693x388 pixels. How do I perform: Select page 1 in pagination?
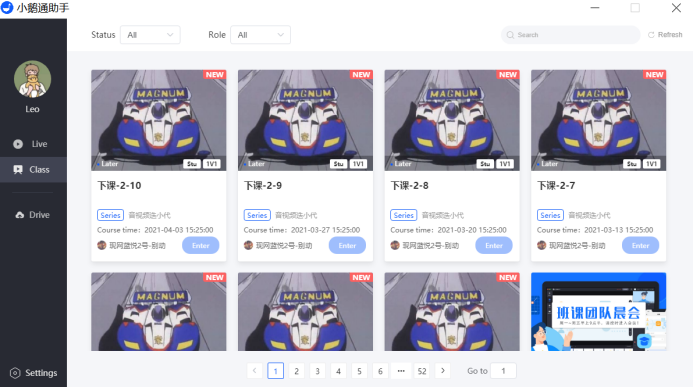coord(276,371)
